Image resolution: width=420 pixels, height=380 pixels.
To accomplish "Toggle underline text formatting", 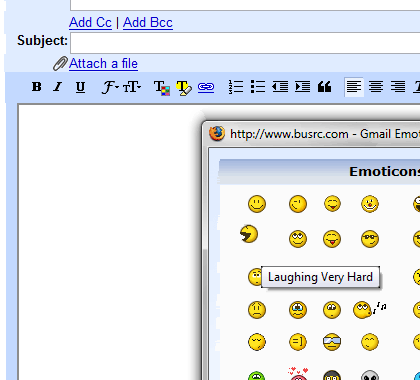I will [x=80, y=87].
